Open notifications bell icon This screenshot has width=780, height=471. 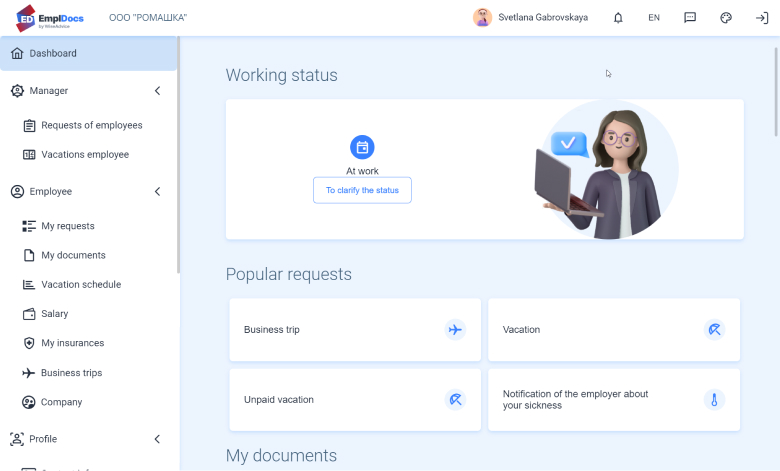(618, 18)
